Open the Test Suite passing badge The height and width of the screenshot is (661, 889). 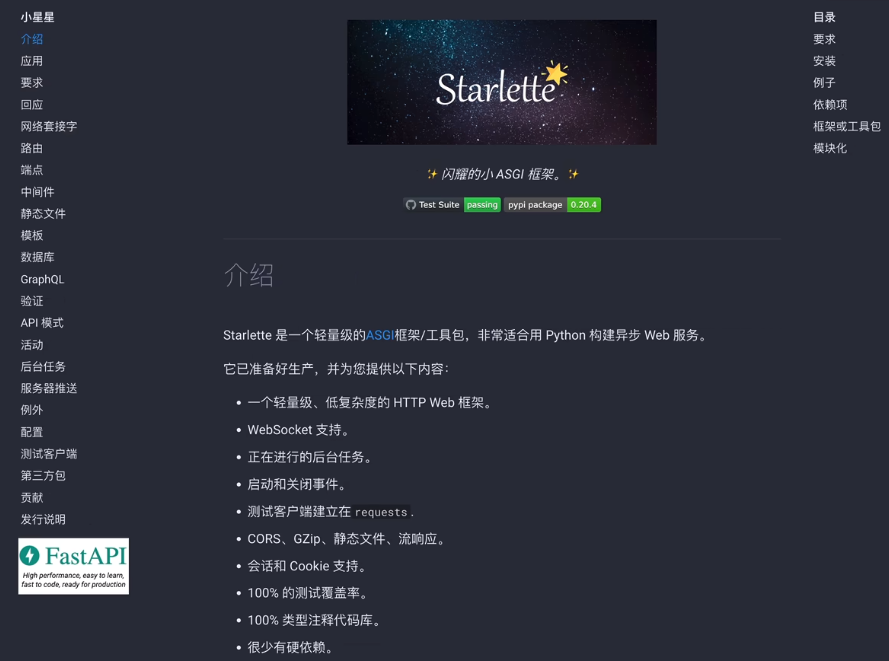click(x=452, y=205)
